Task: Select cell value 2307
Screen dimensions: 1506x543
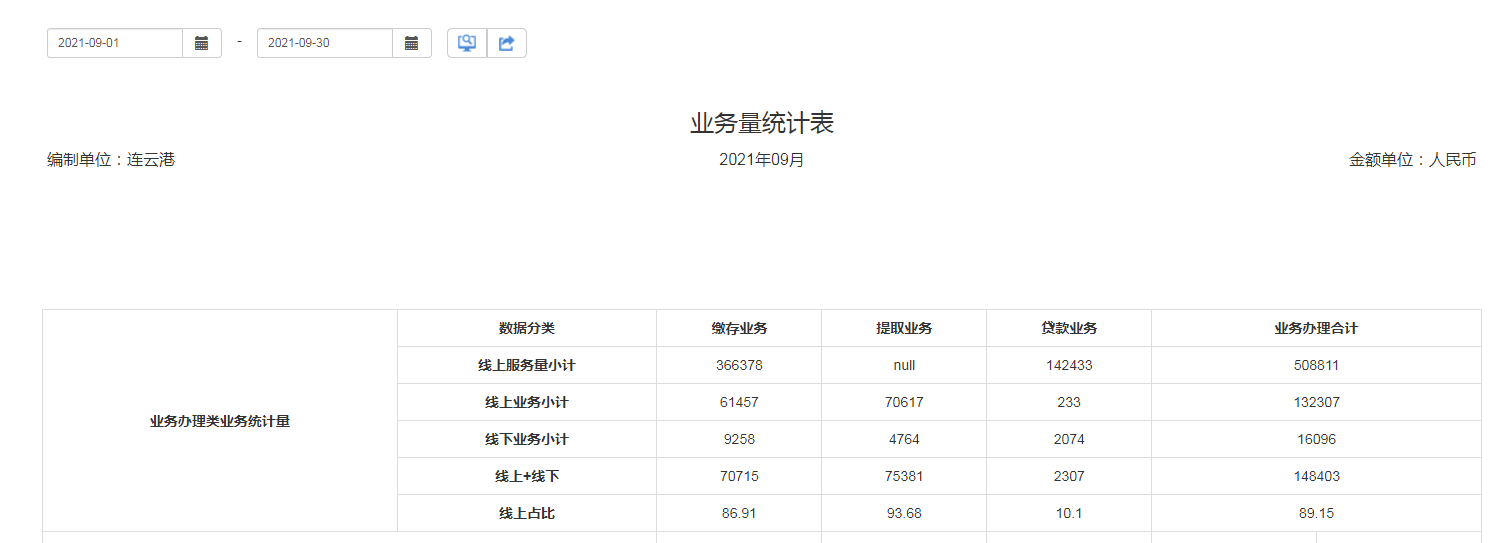Action: 1069,476
